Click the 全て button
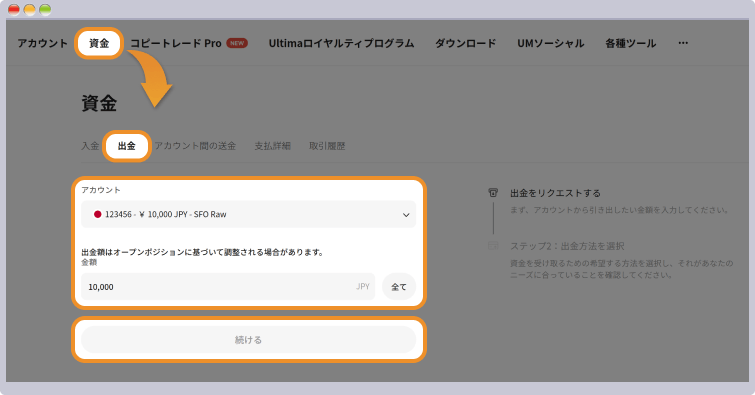Image resolution: width=755 pixels, height=395 pixels. (x=399, y=287)
